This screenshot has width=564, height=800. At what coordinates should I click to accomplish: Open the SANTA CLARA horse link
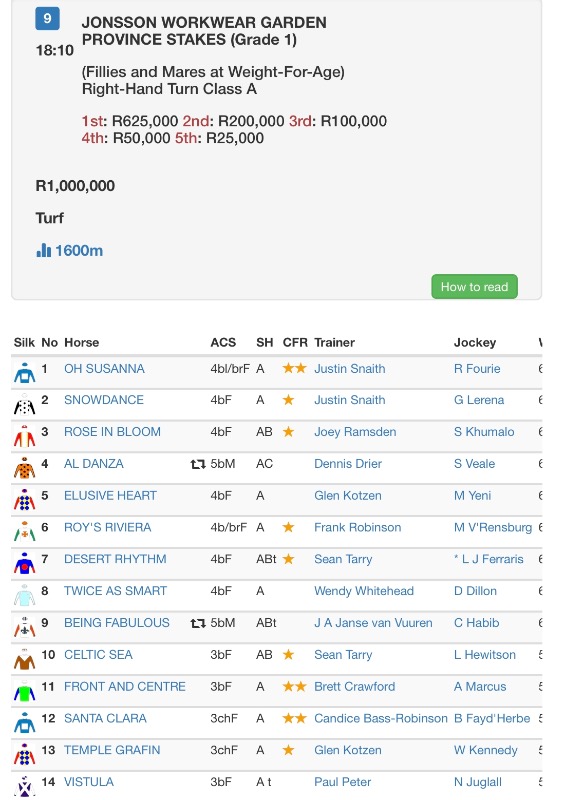pyautogui.click(x=105, y=718)
